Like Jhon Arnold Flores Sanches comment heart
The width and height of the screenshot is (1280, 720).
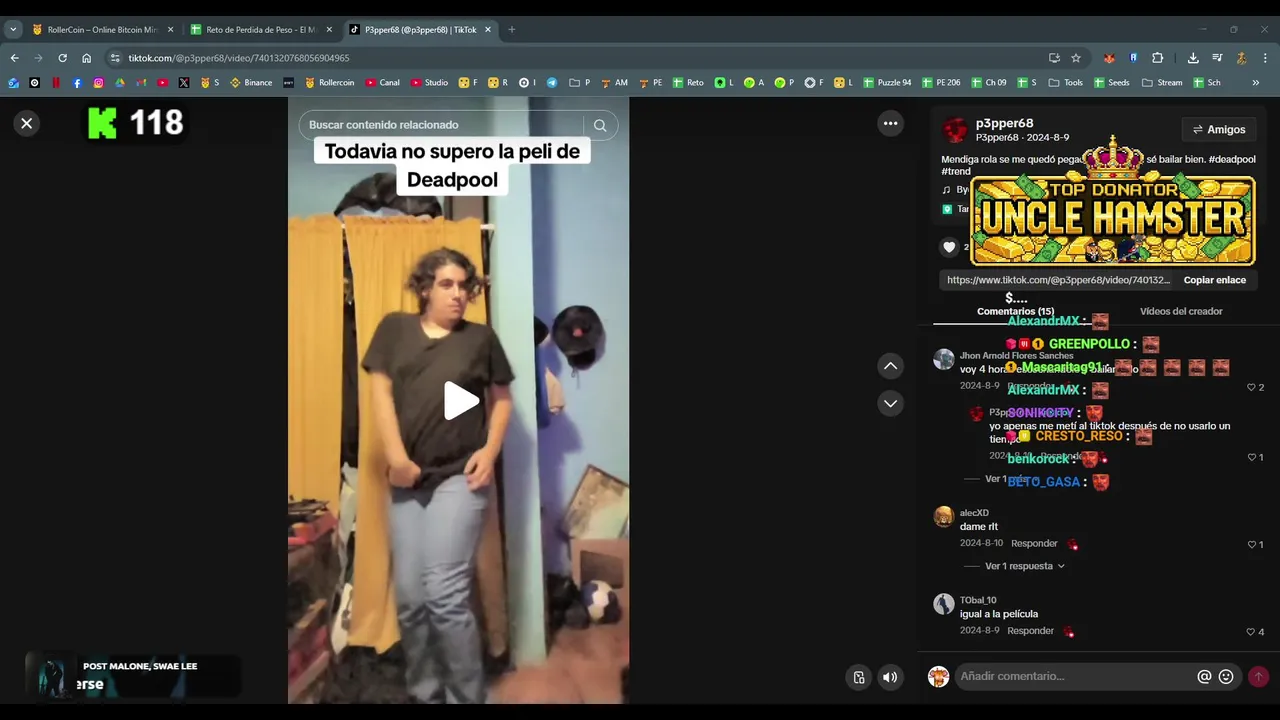click(x=1251, y=387)
